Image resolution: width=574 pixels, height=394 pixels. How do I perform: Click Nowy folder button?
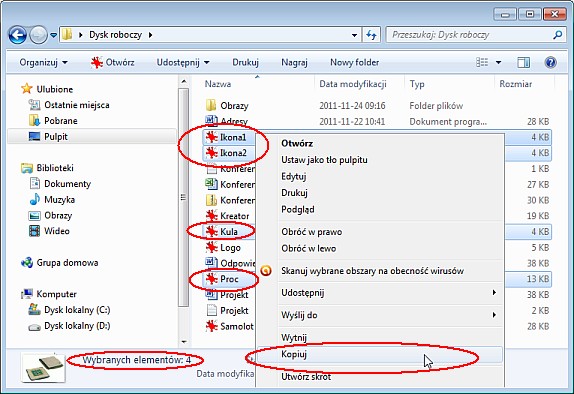coord(354,62)
